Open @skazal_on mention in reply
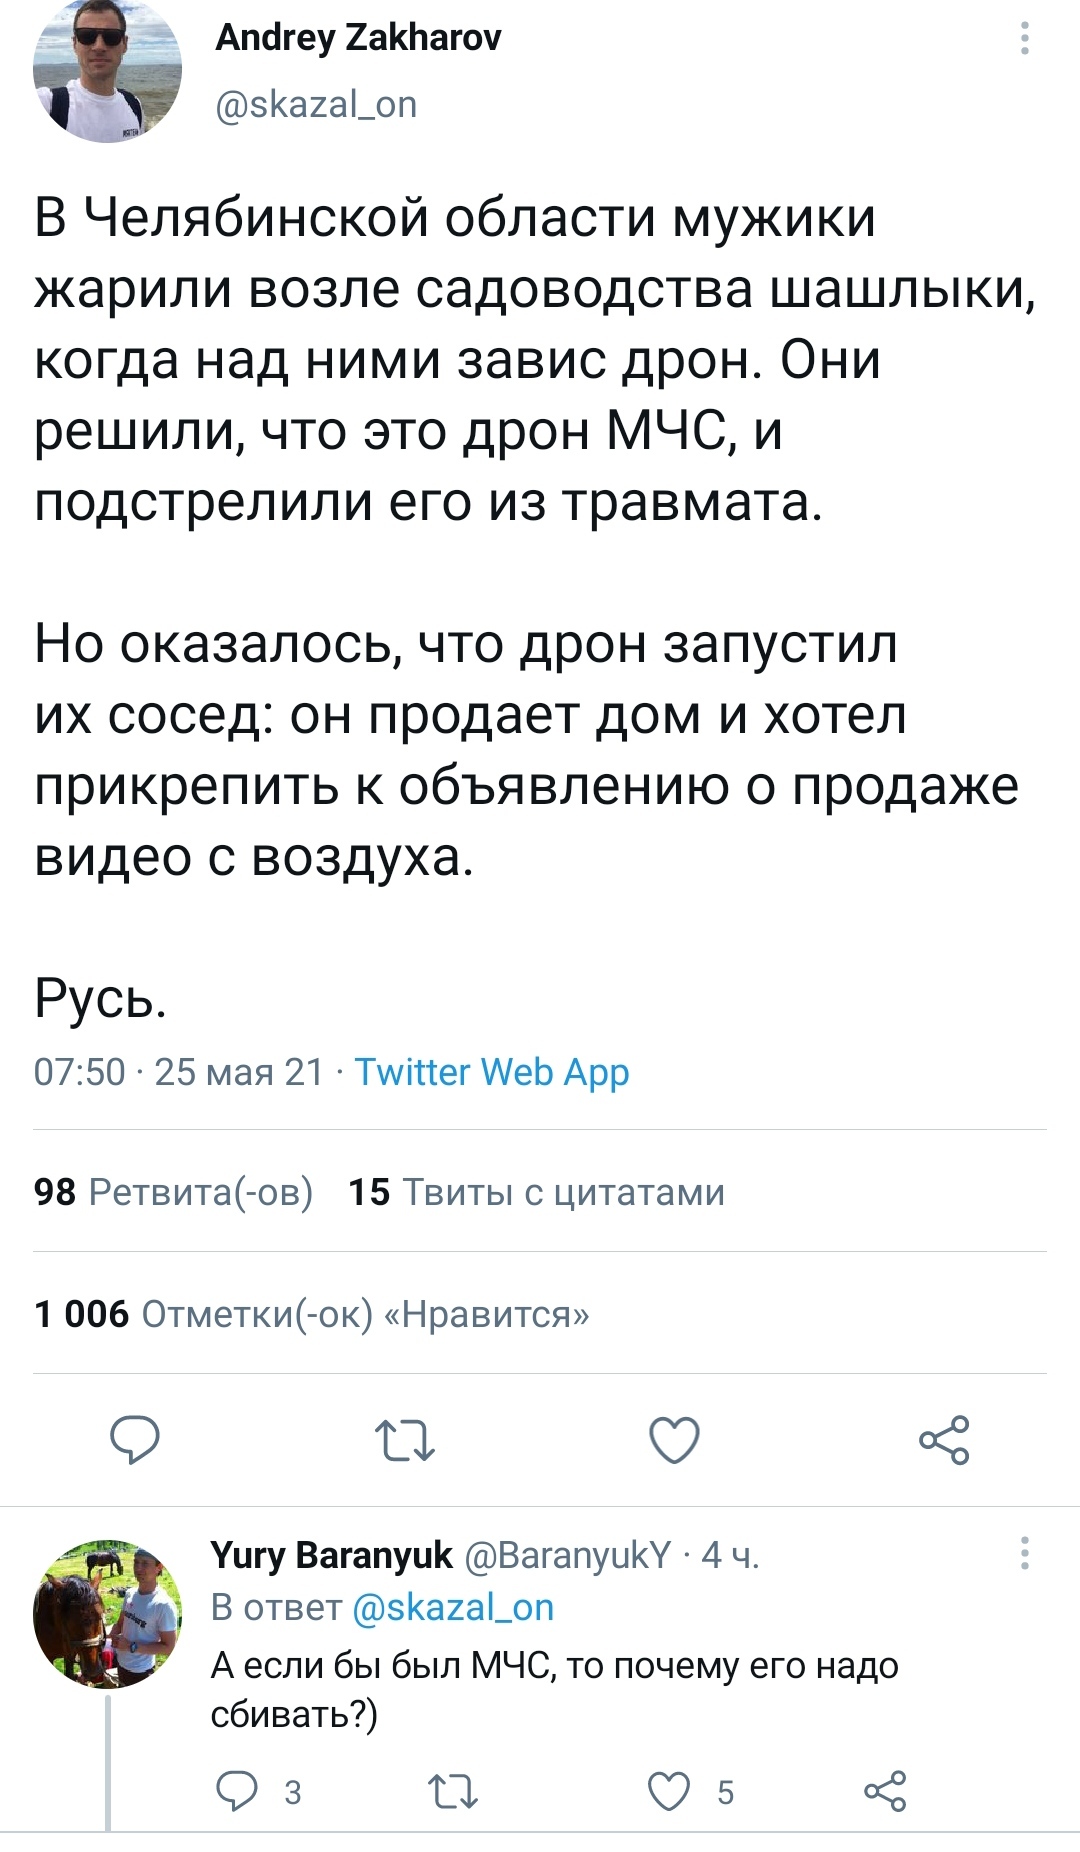The image size is (1080, 1852). click(x=453, y=1607)
